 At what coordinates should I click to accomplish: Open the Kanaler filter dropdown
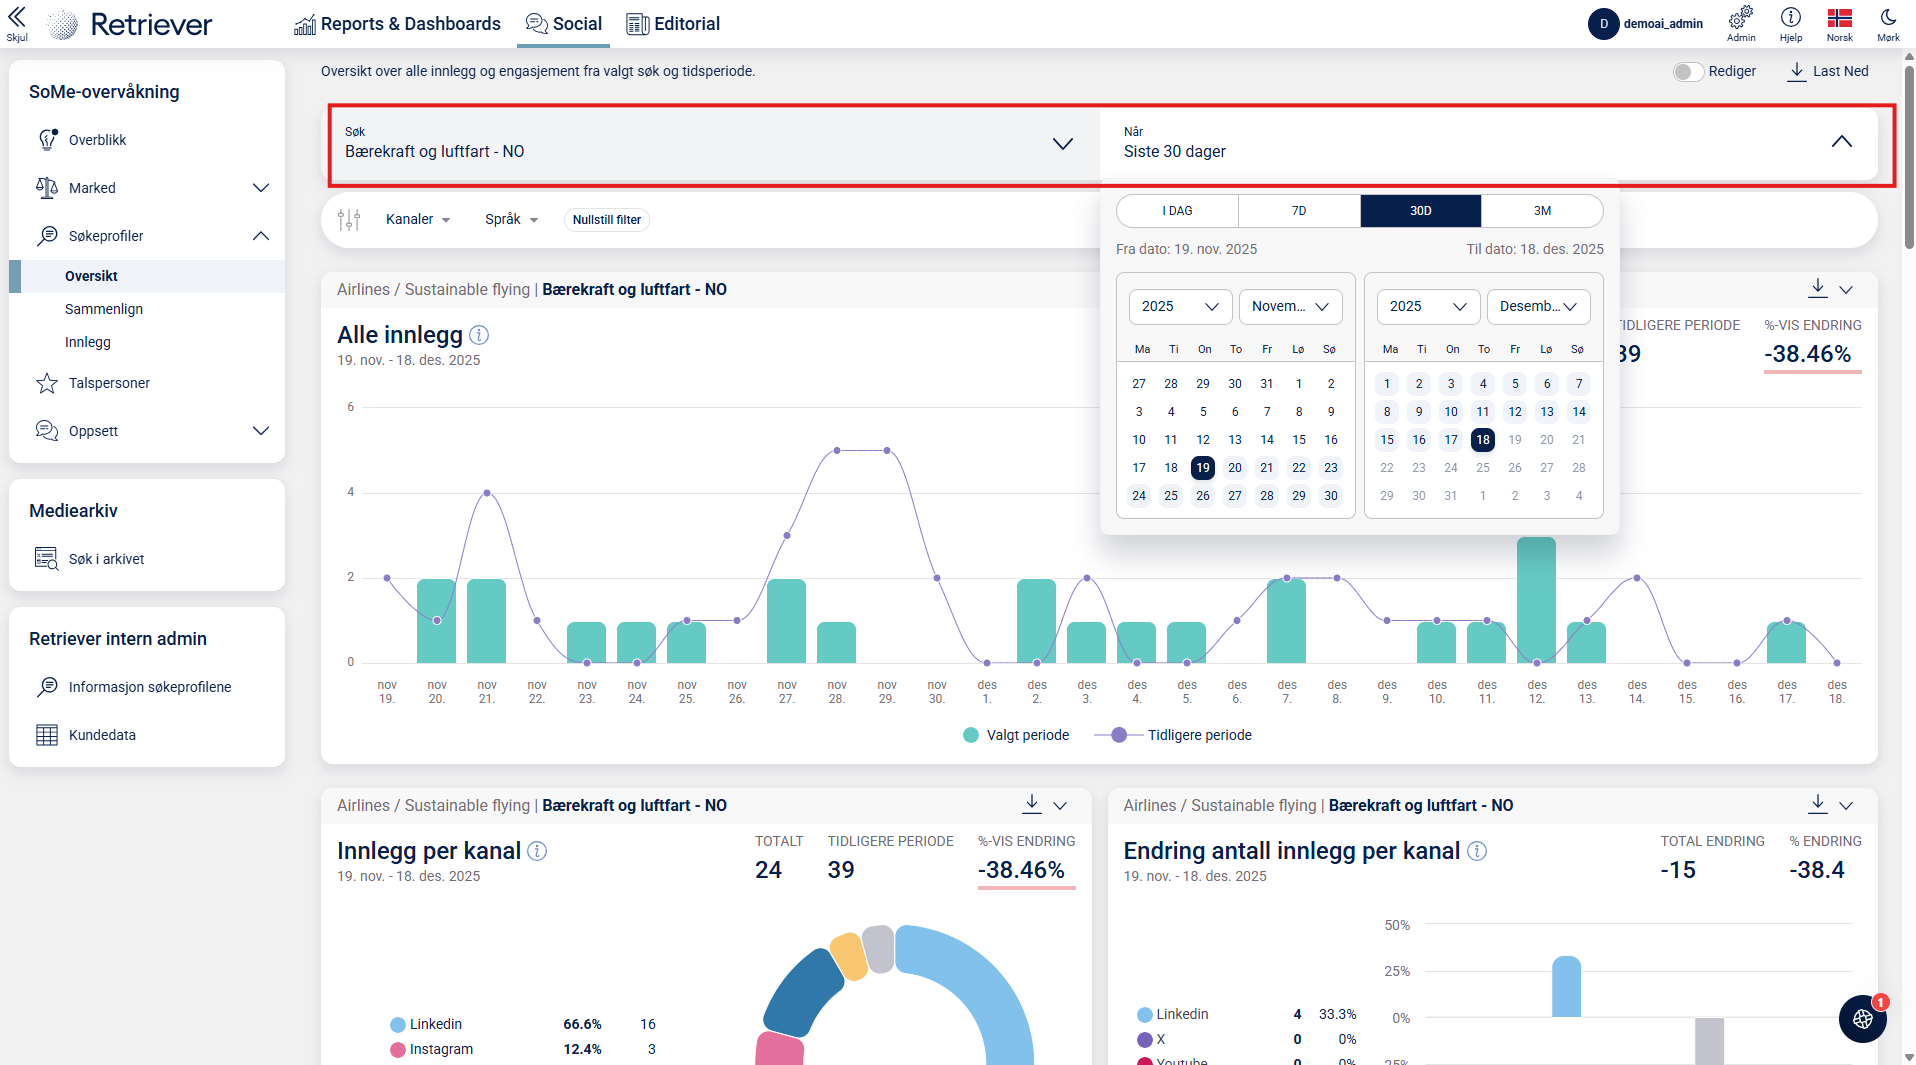point(418,220)
